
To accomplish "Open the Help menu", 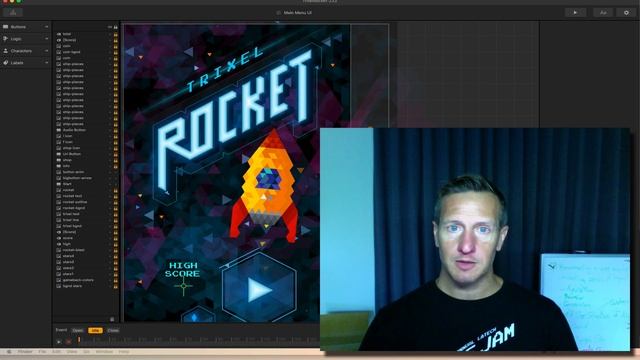I will 124,351.
